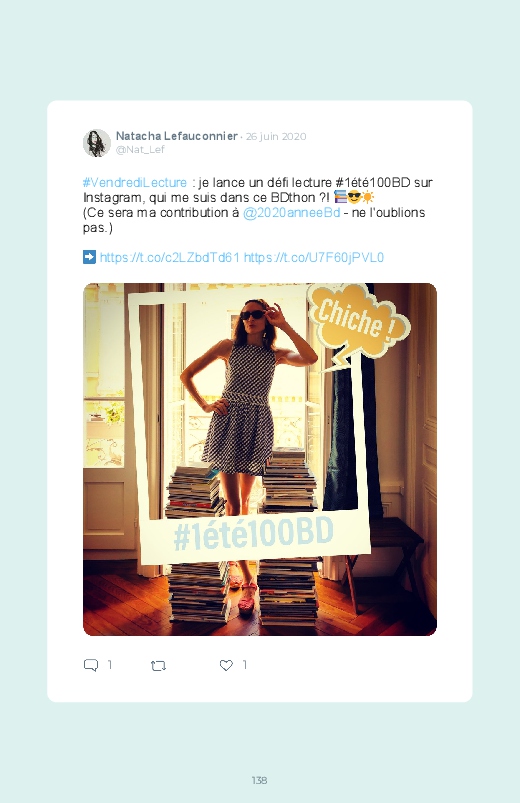
Task: Click the page number 138
Action: tap(259, 780)
